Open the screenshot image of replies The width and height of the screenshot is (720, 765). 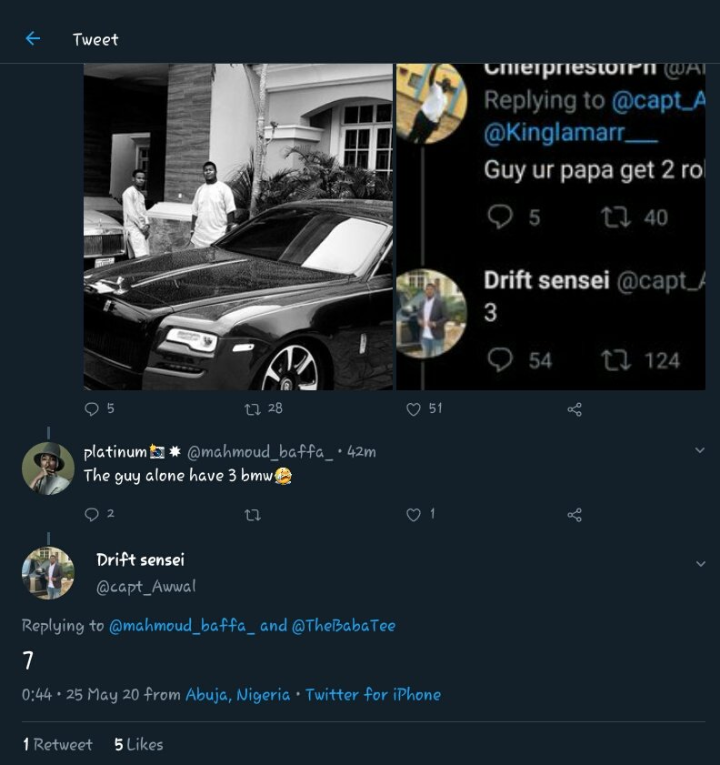[551, 227]
